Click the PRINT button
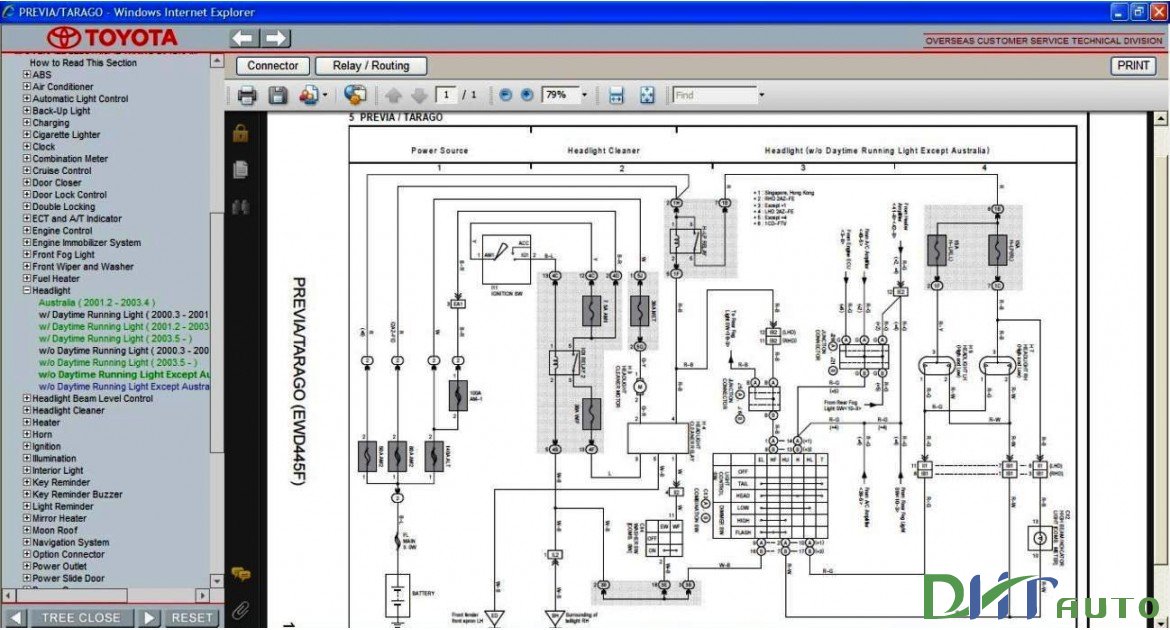Viewport: 1170px width, 630px height. 1133,66
